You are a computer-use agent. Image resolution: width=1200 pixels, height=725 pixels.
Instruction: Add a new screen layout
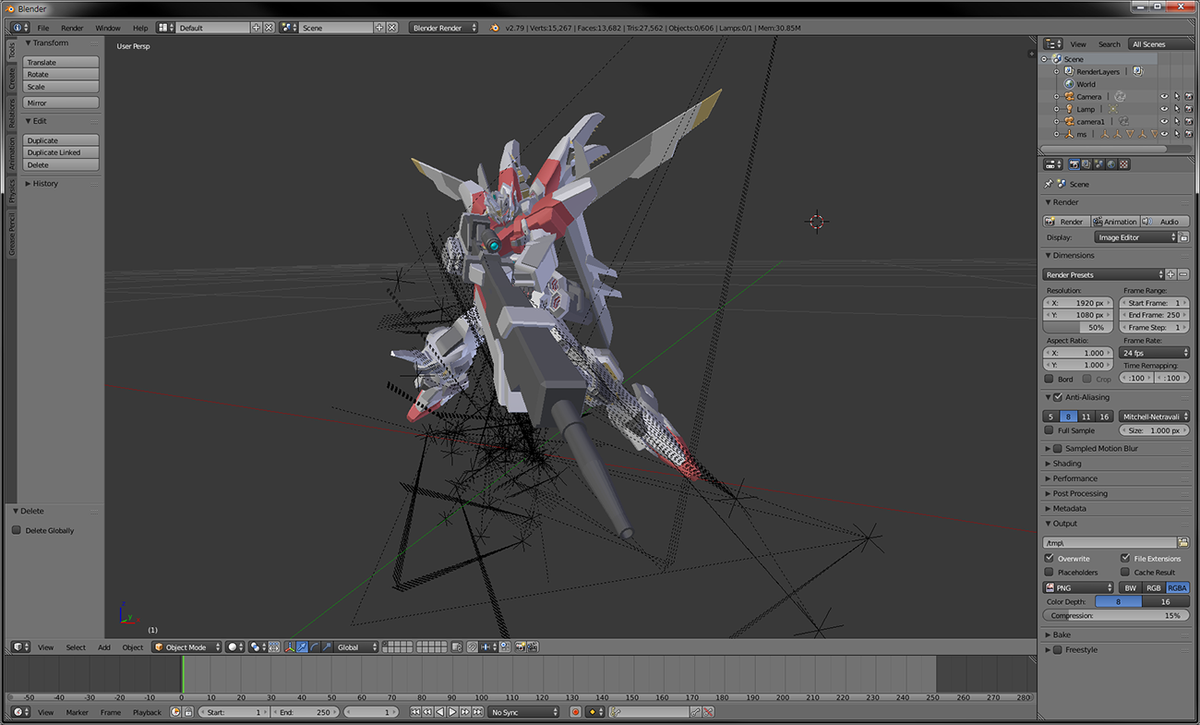click(257, 27)
